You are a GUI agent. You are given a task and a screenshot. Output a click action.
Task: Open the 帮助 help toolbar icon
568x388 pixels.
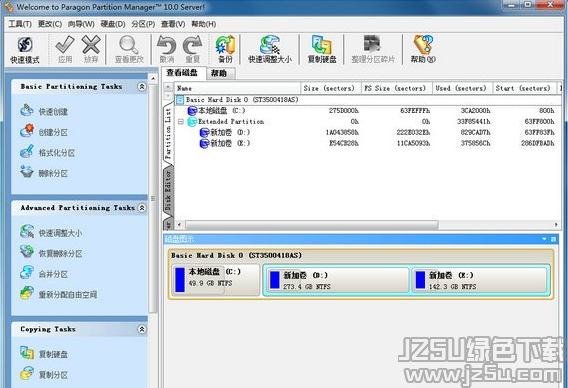tap(423, 50)
